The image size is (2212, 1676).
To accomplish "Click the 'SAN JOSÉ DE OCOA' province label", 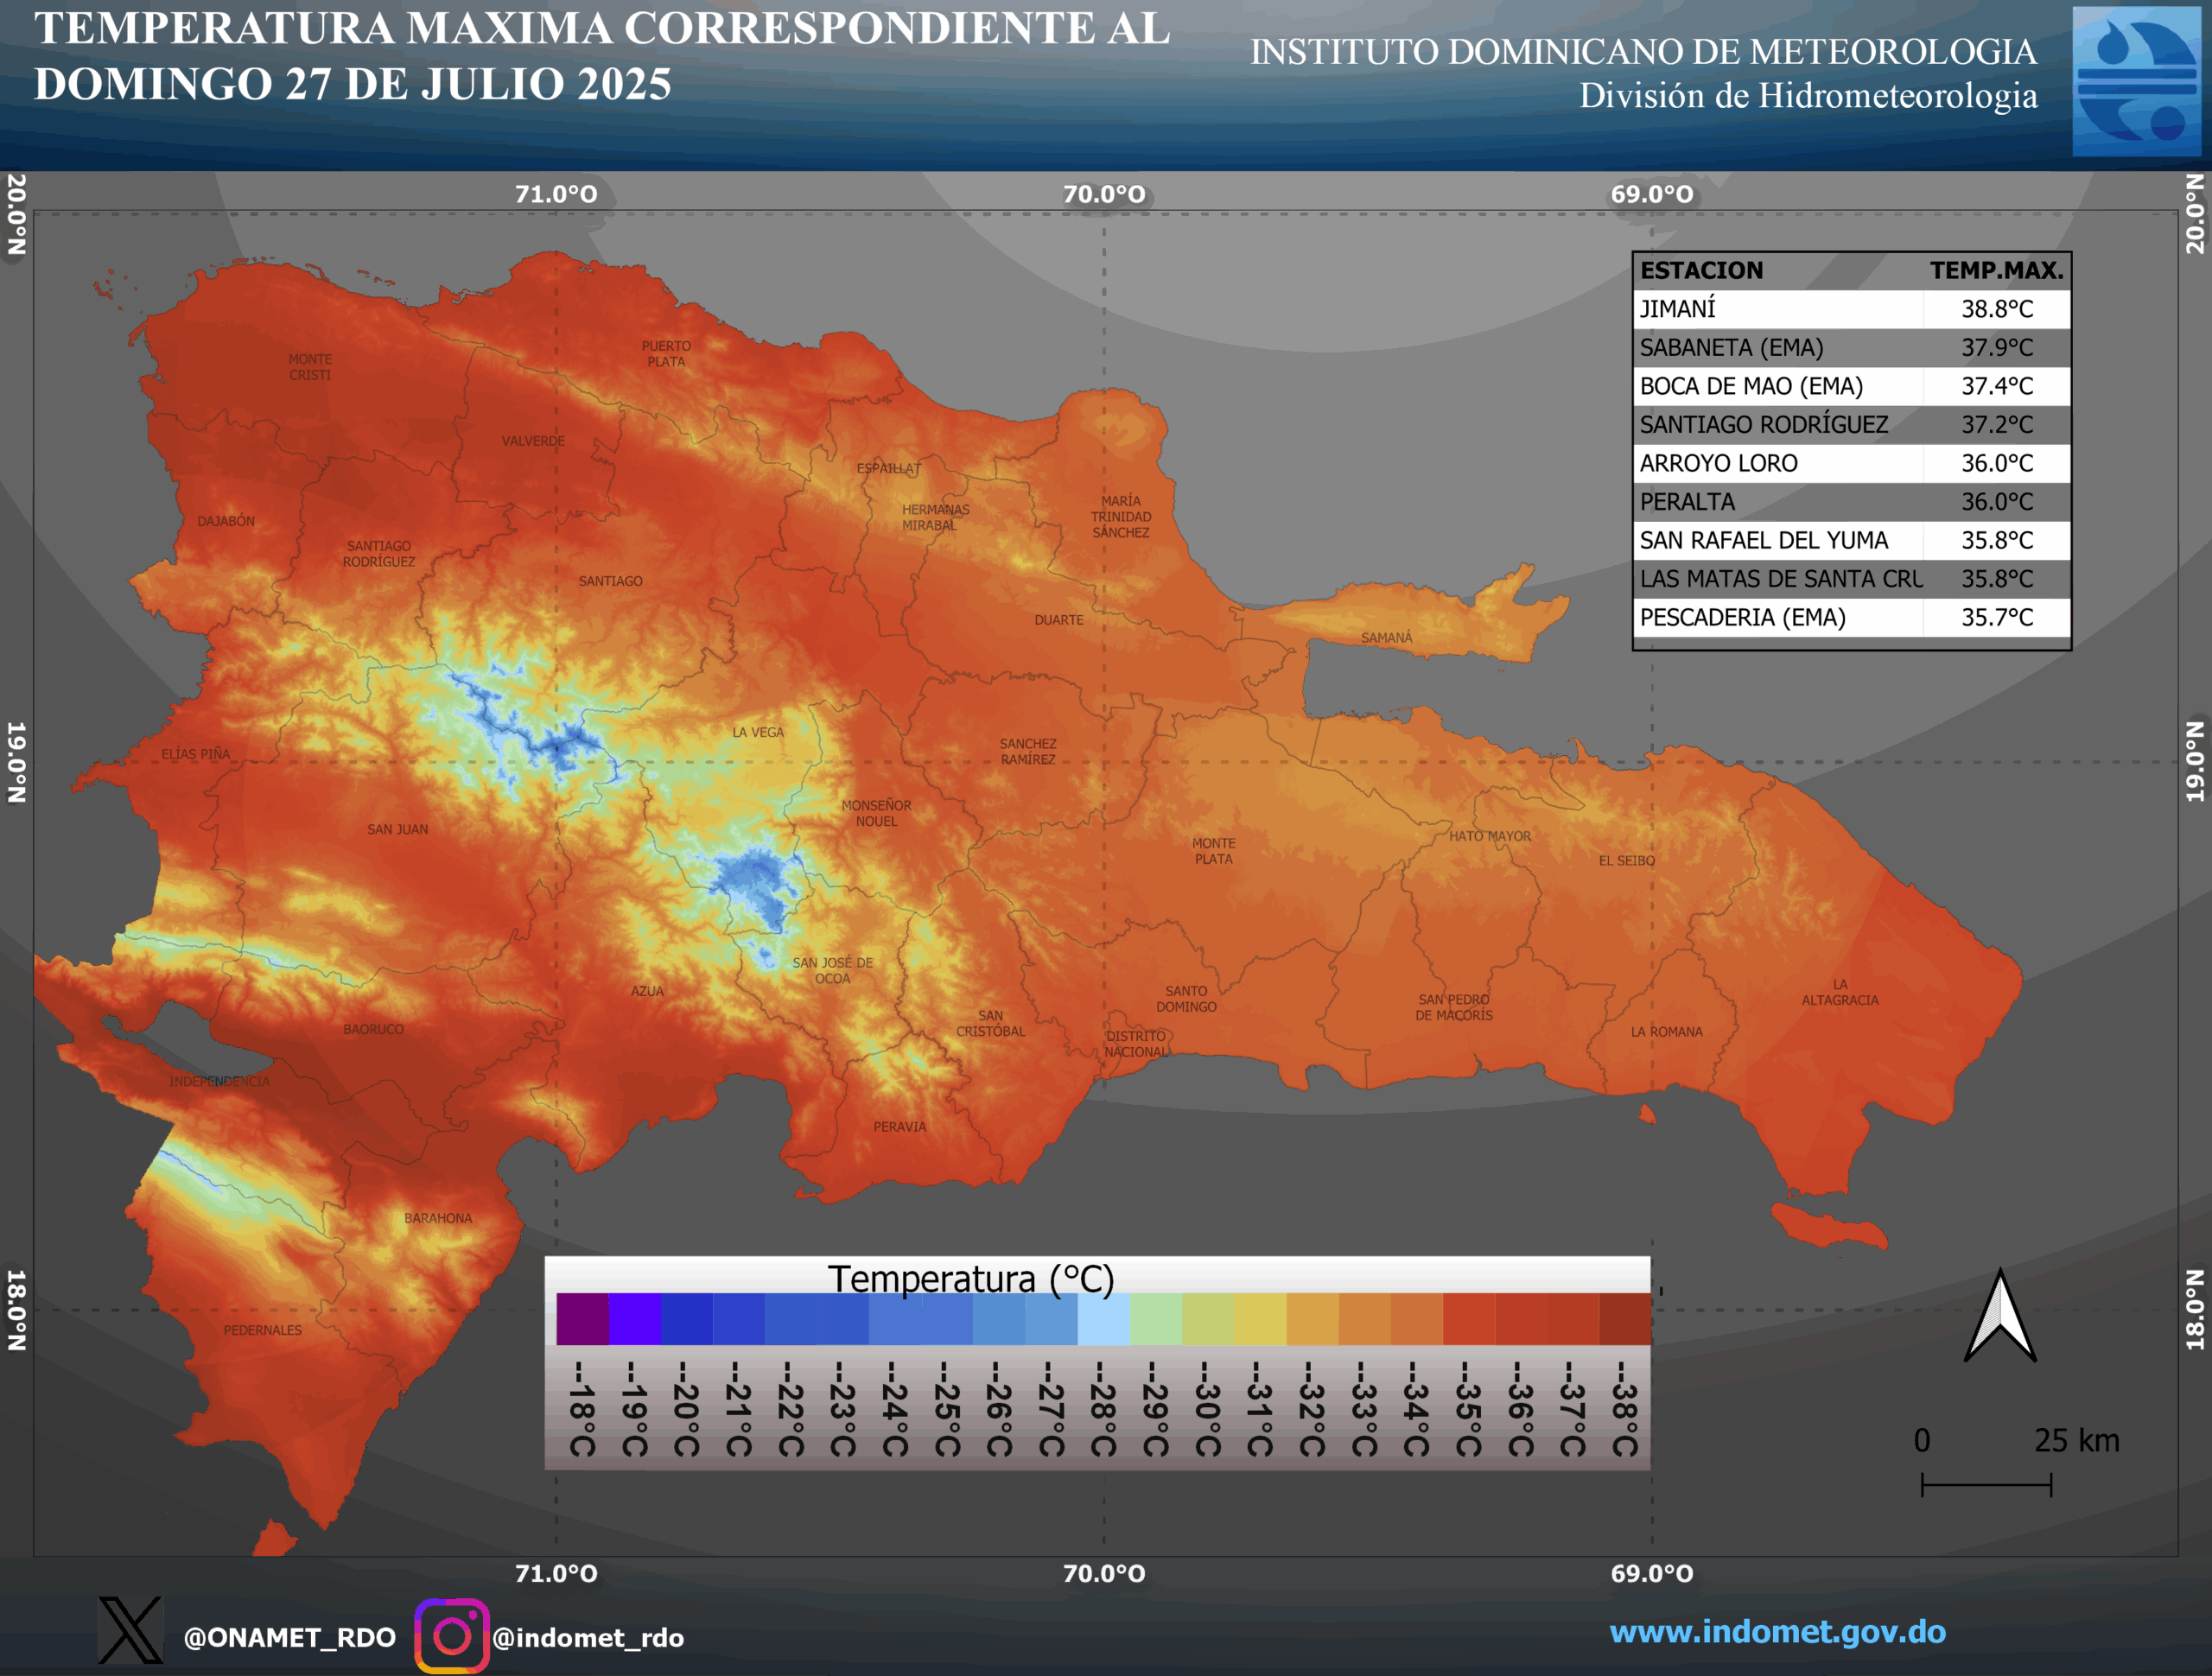I will pyautogui.click(x=833, y=970).
